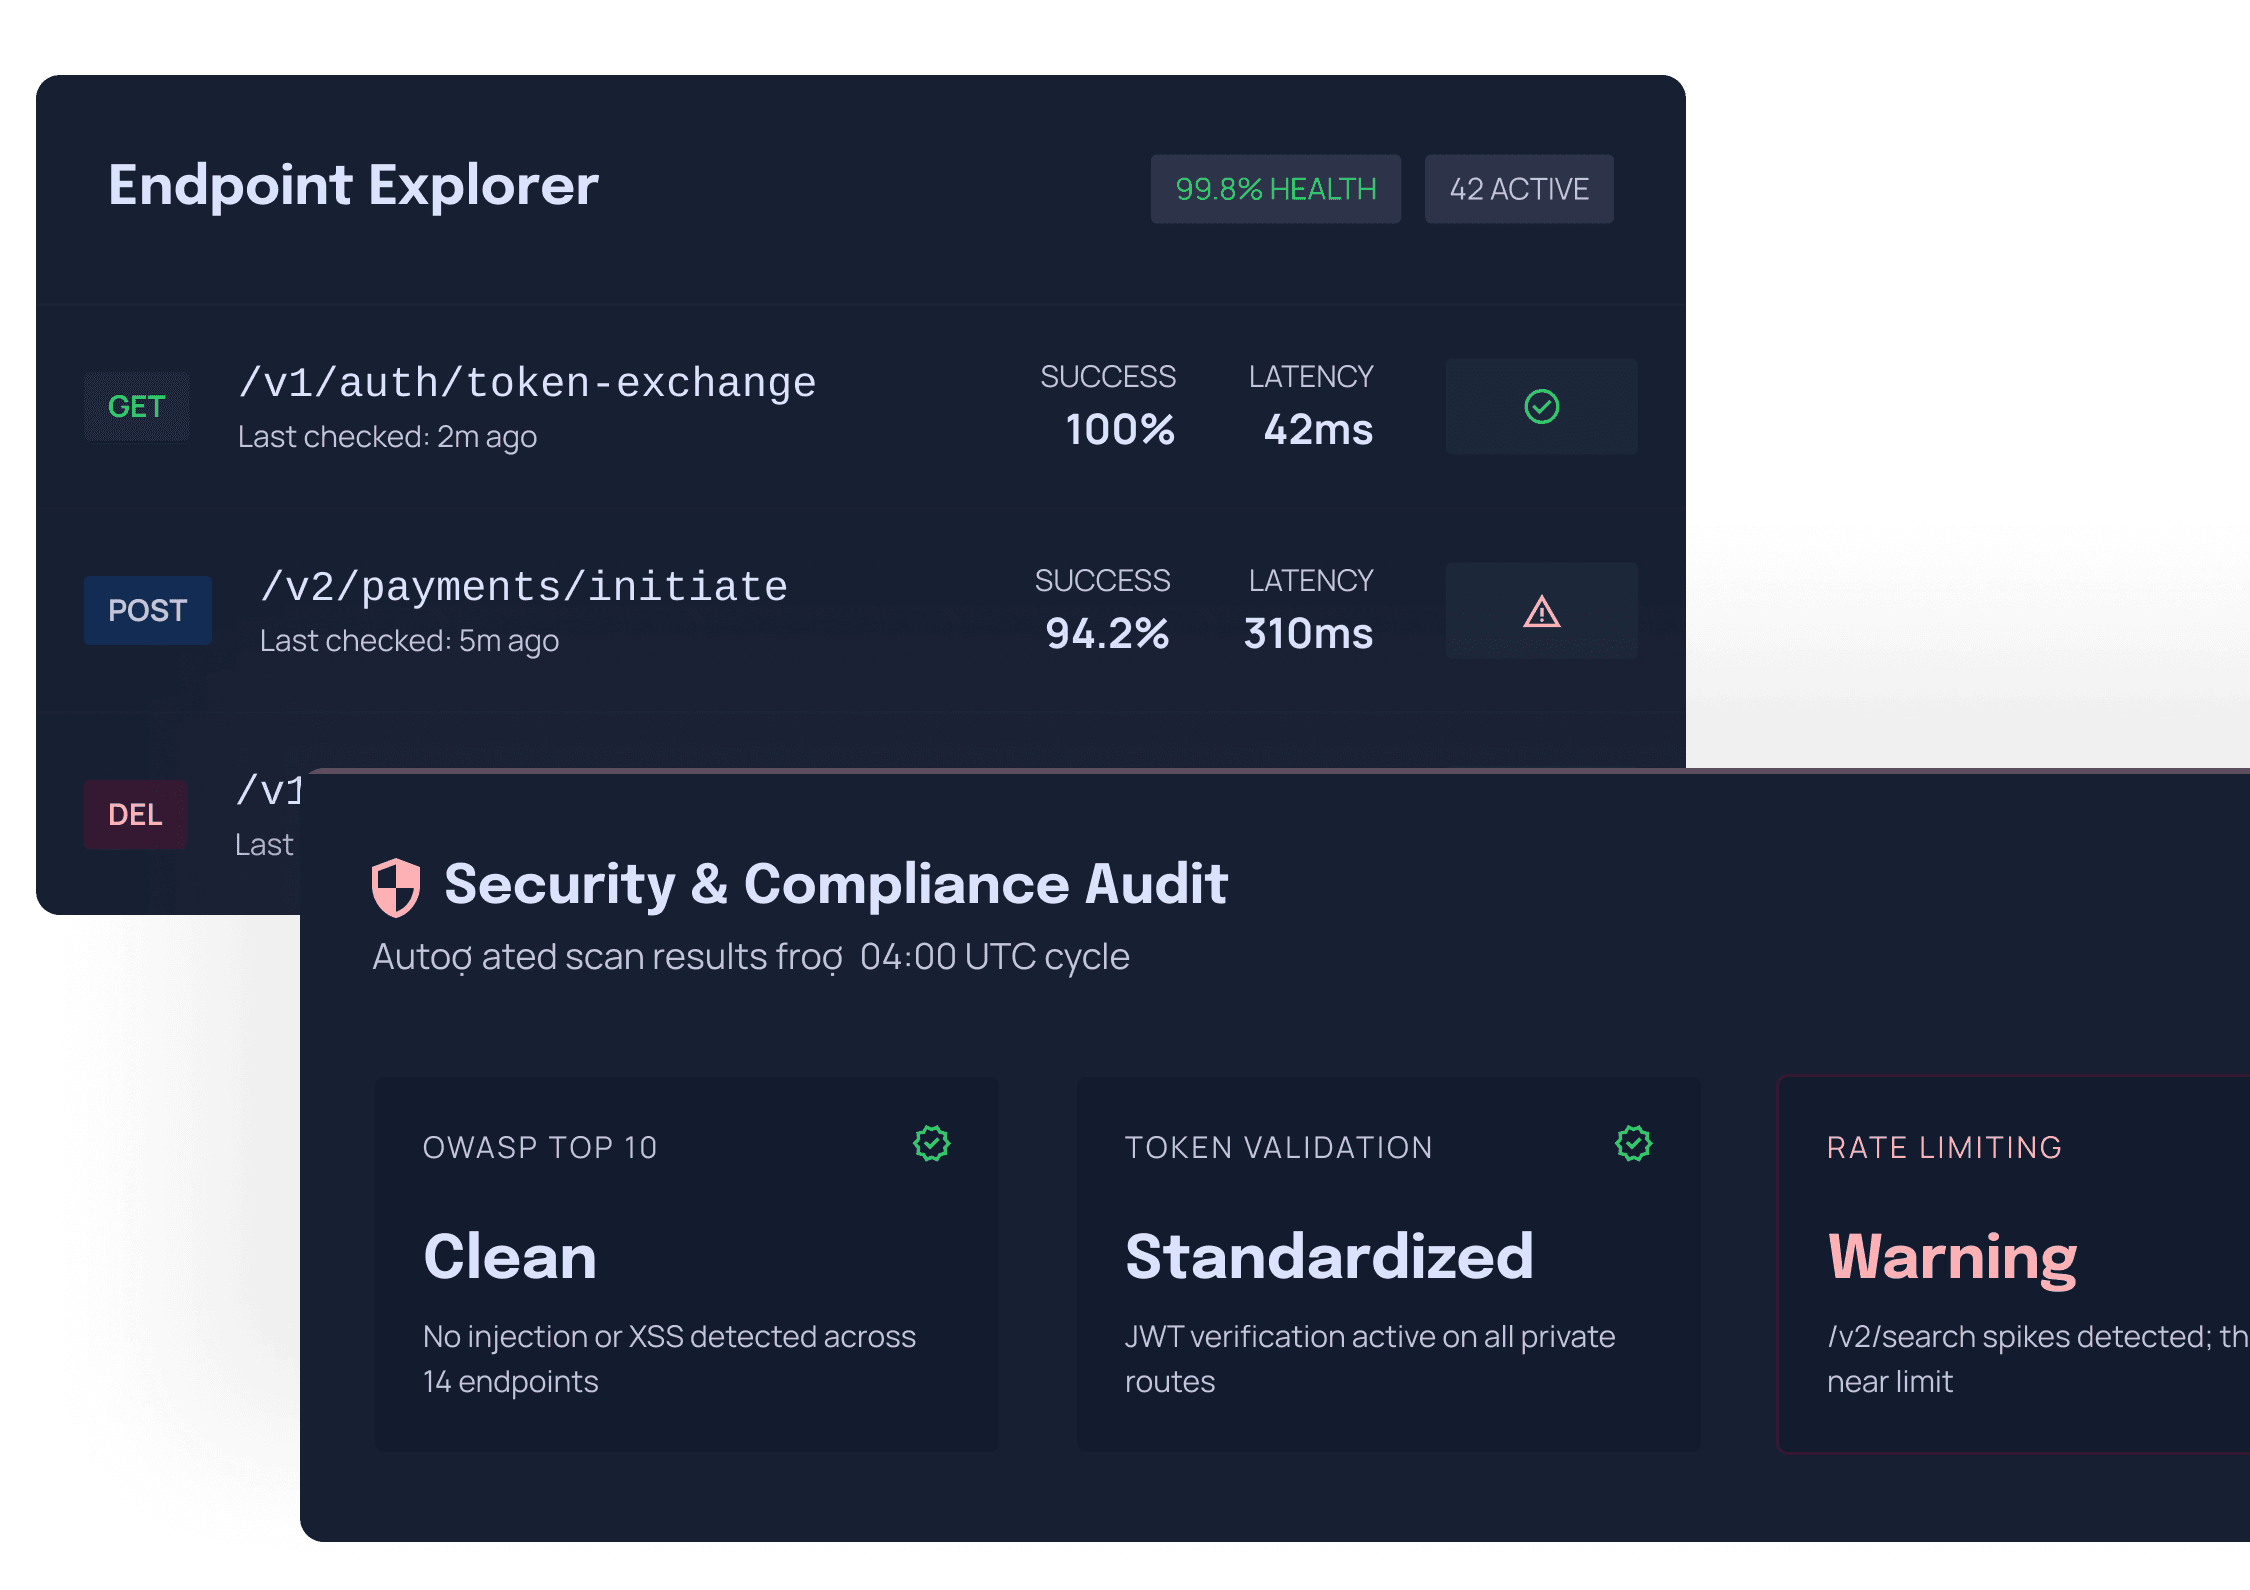
Task: Toggle the 42 ACTIVE indicator
Action: pos(1518,188)
